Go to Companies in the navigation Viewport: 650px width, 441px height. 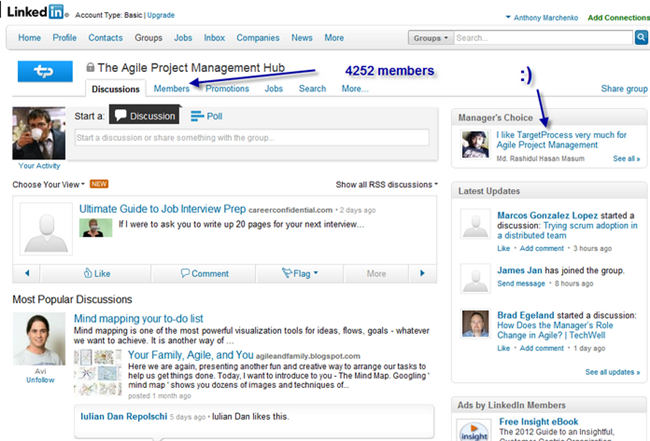pyautogui.click(x=258, y=38)
